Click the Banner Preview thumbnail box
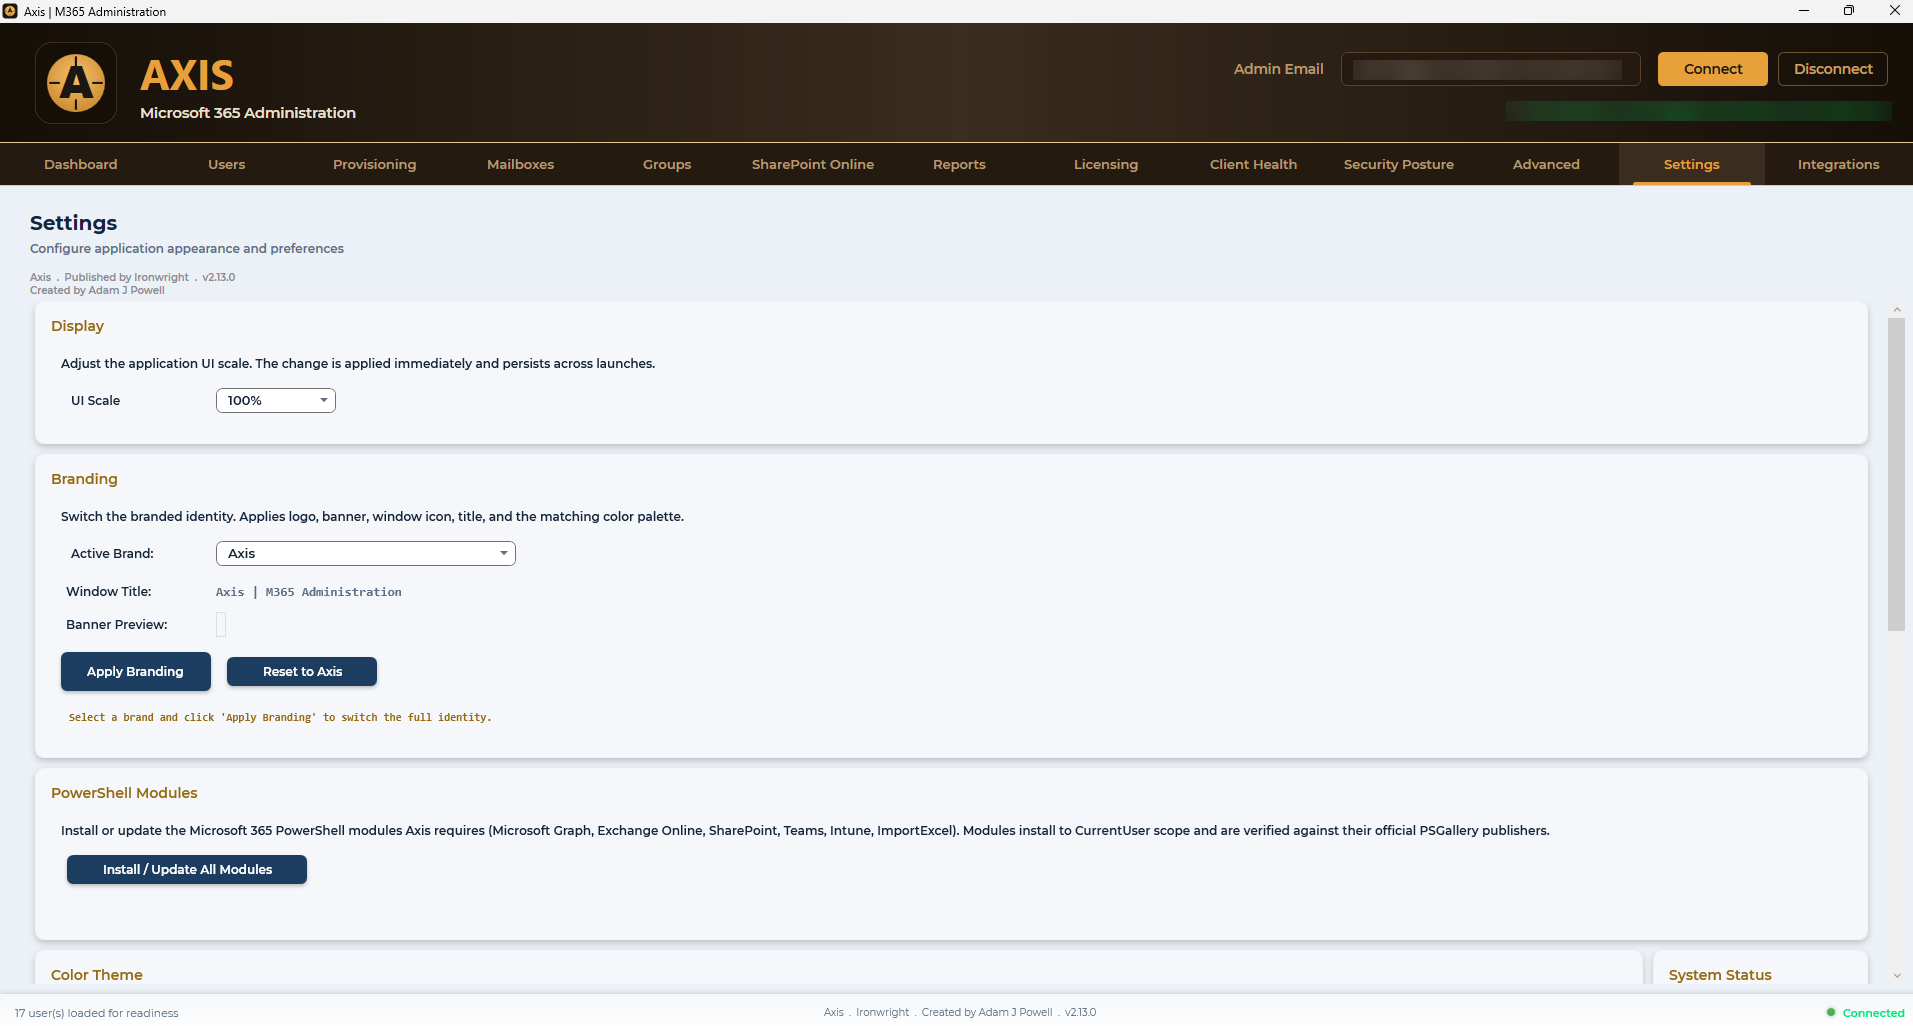Viewport: 1913px width, 1026px height. coord(221,625)
